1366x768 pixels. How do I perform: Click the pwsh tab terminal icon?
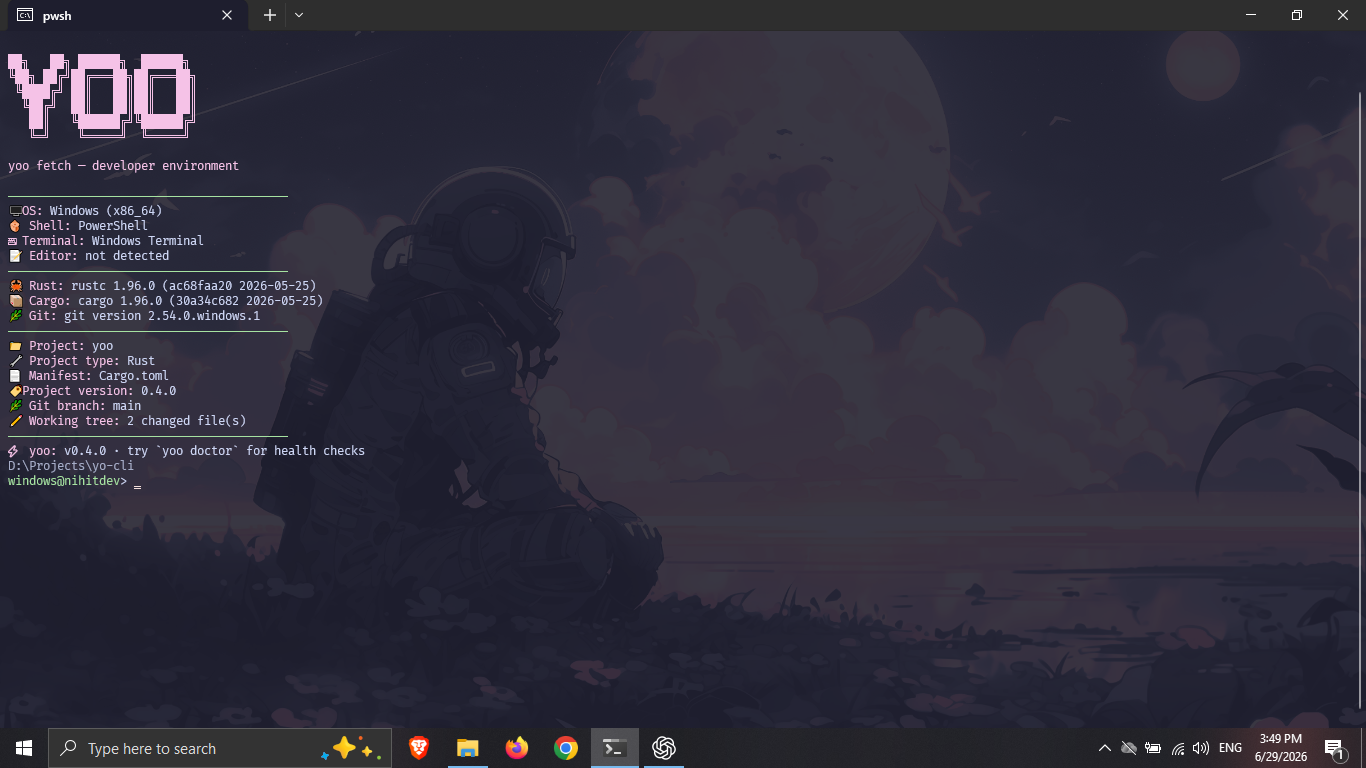(25, 15)
